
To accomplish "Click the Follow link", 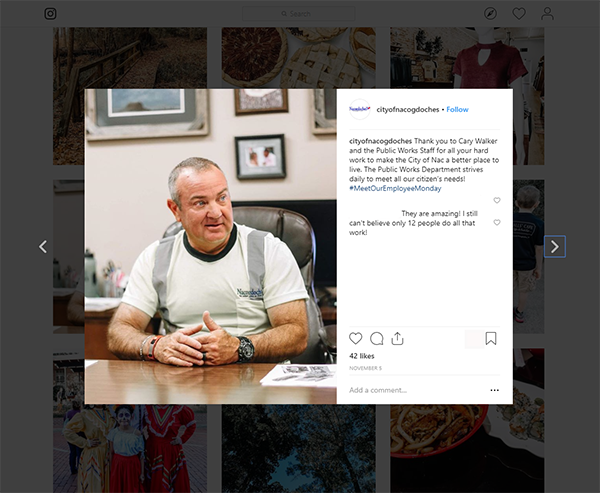I will click(x=457, y=109).
